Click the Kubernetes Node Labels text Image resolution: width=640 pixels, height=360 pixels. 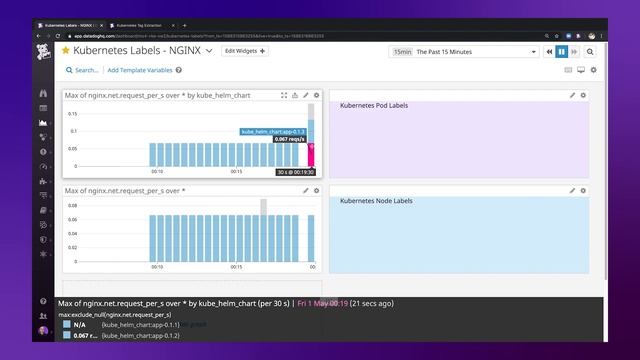coord(376,201)
